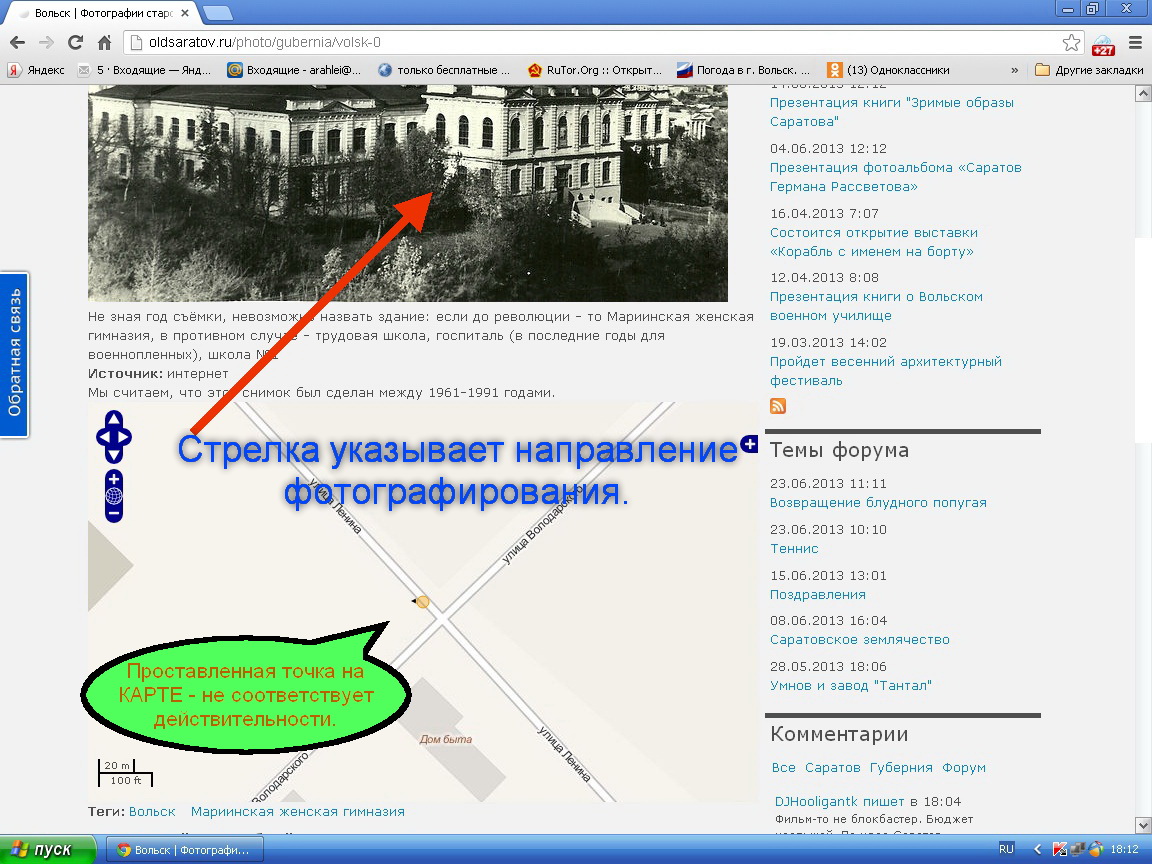
Task: Open the Мариинская женская гимназия tag
Action: (297, 811)
